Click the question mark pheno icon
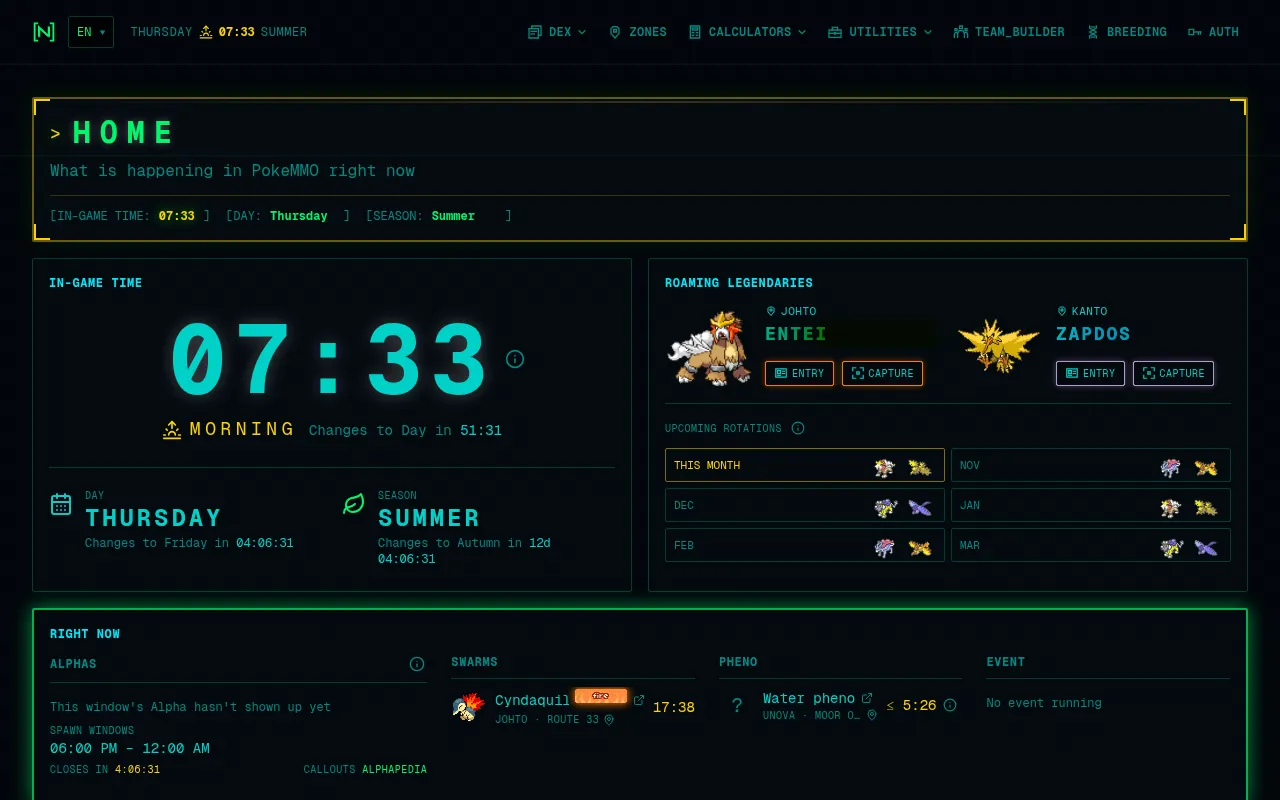This screenshot has width=1280, height=800. click(737, 706)
